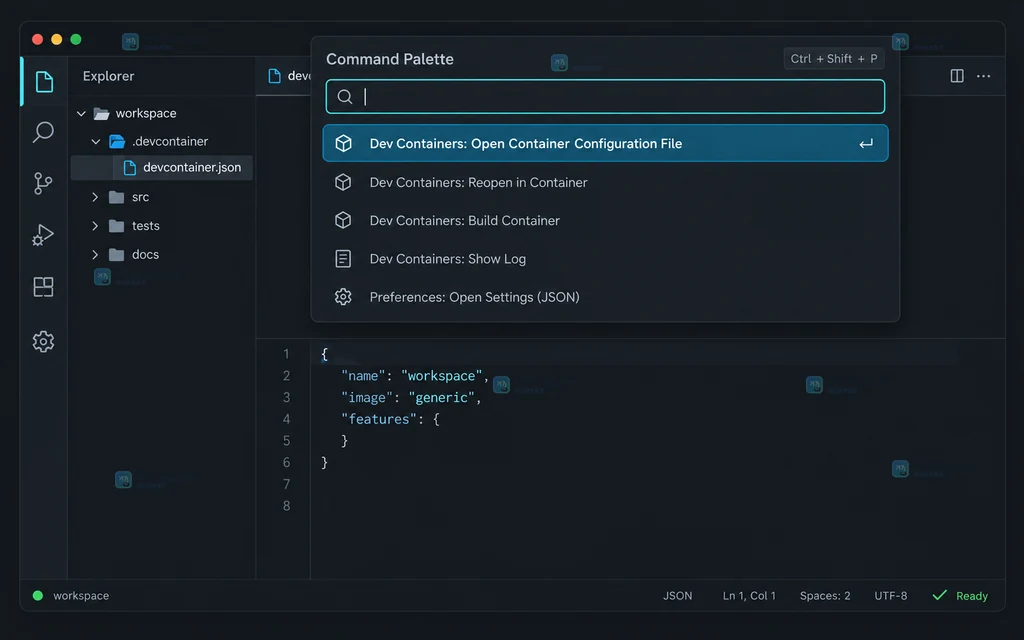Click UTF-8 encoding in status bar
1024x640 pixels.
coord(890,596)
